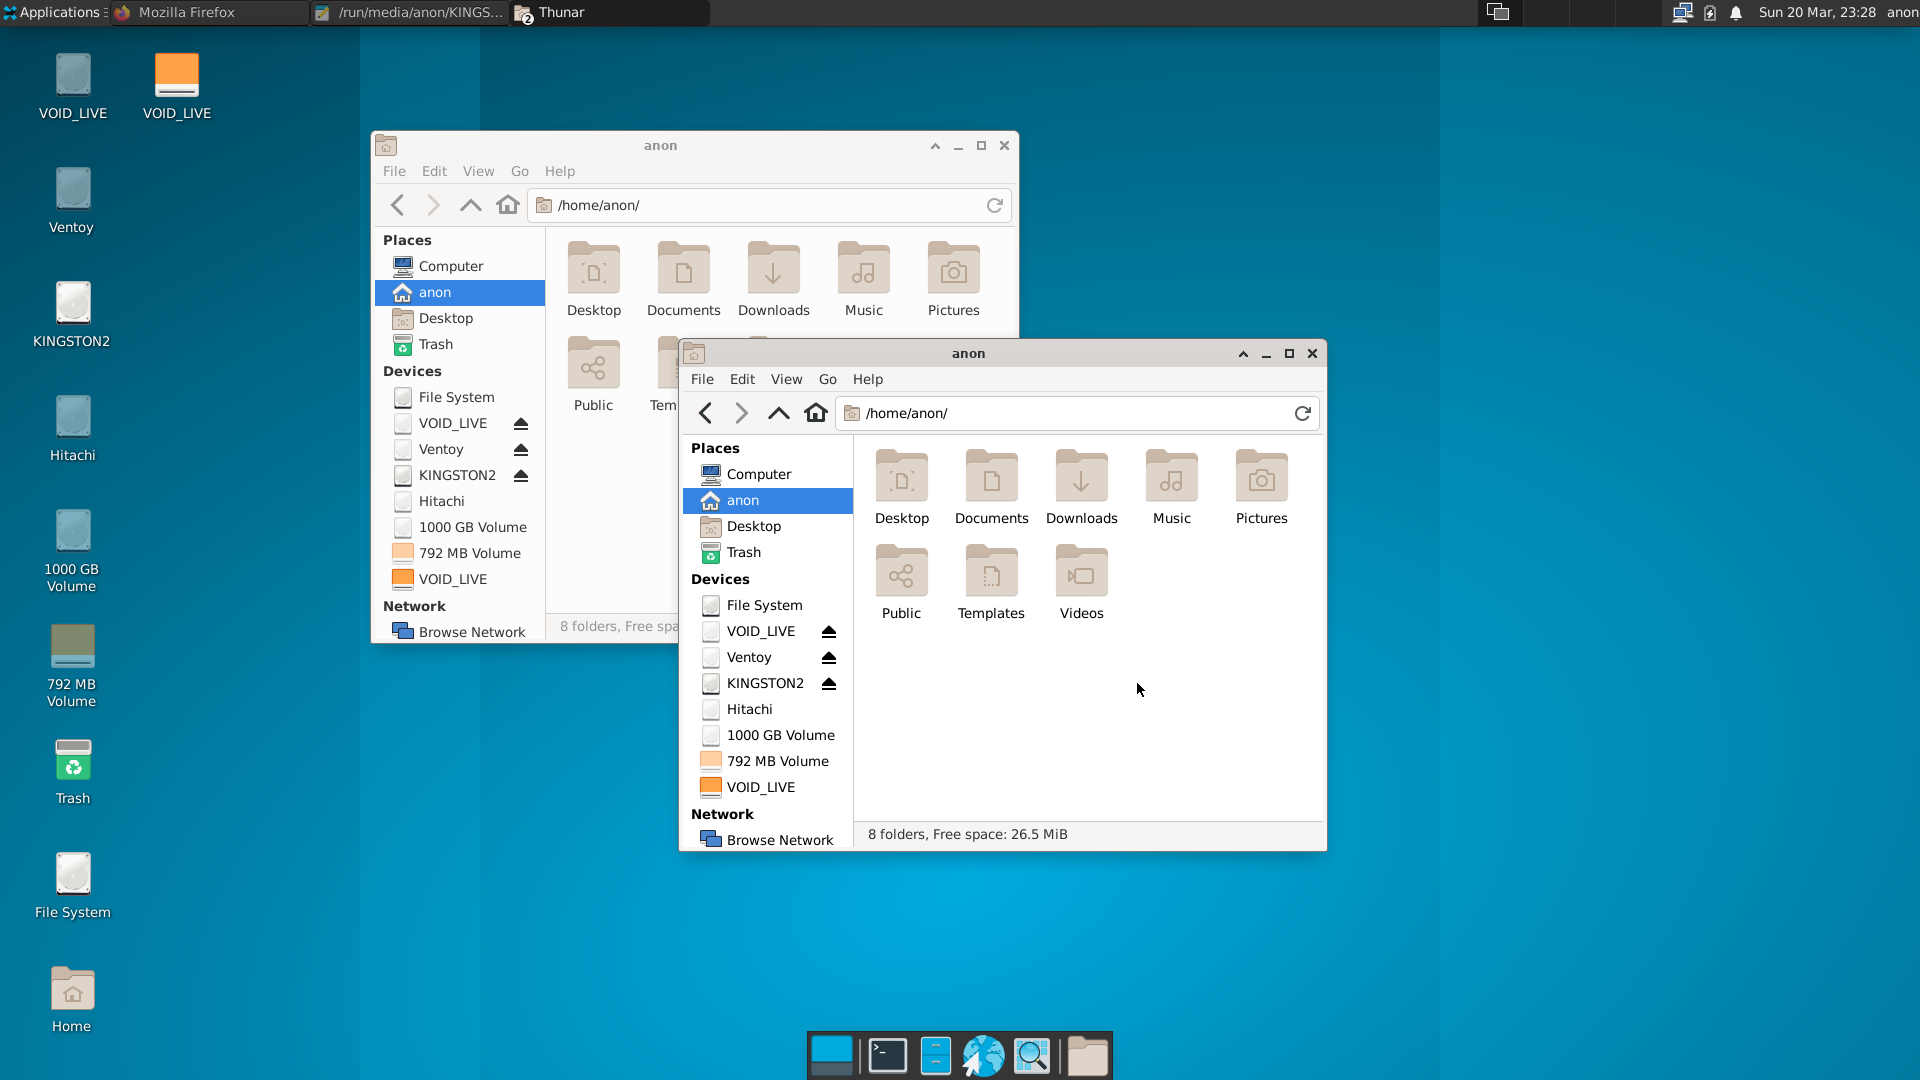Eject Ventoy in rear window sidebar

pos(521,449)
